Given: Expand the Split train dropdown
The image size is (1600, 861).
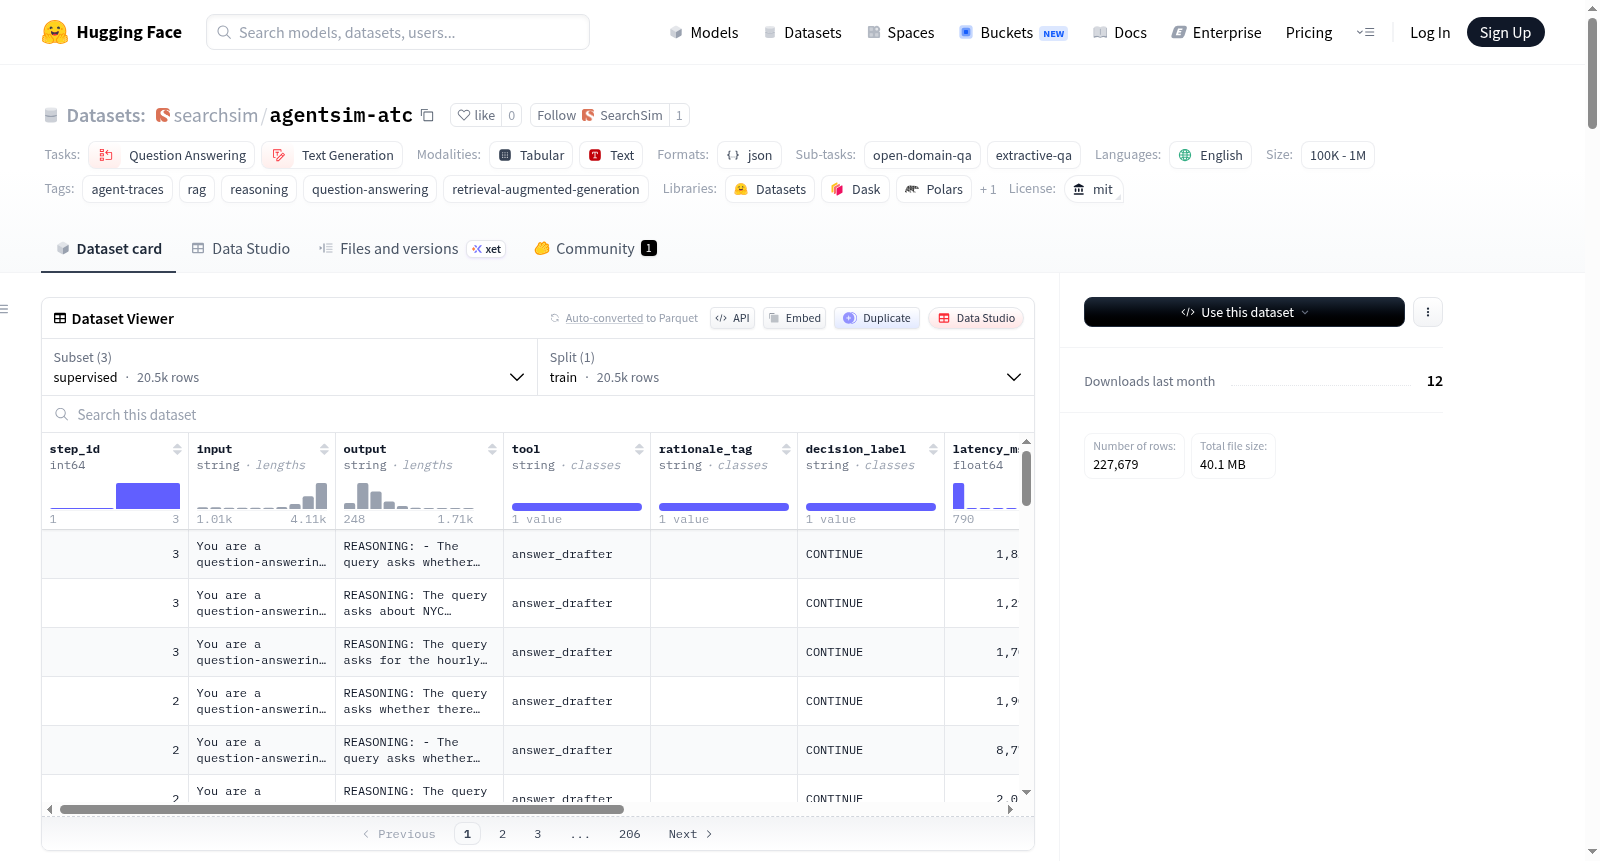Looking at the screenshot, I should point(786,367).
